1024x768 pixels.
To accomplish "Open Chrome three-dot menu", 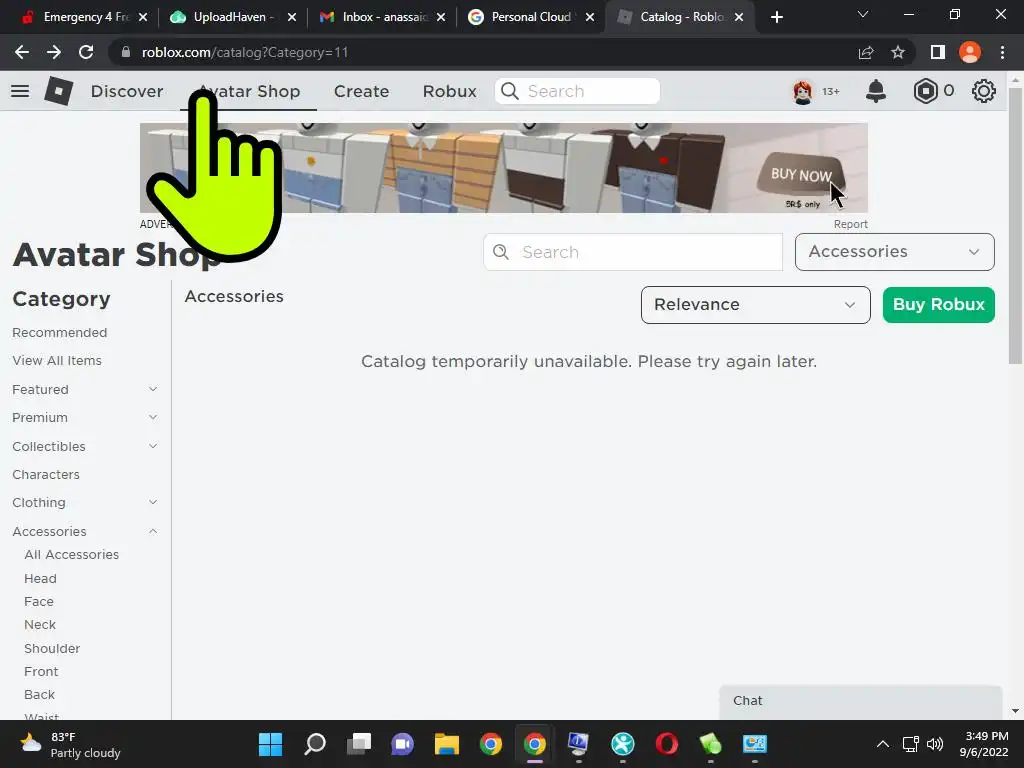I will 1002,52.
